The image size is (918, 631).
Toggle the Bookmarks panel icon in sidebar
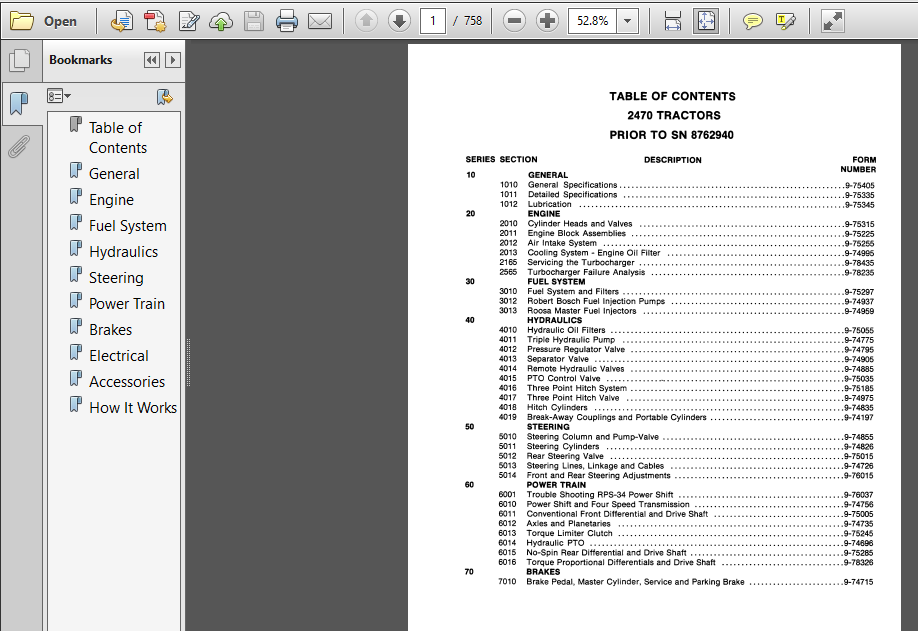pyautogui.click(x=19, y=103)
